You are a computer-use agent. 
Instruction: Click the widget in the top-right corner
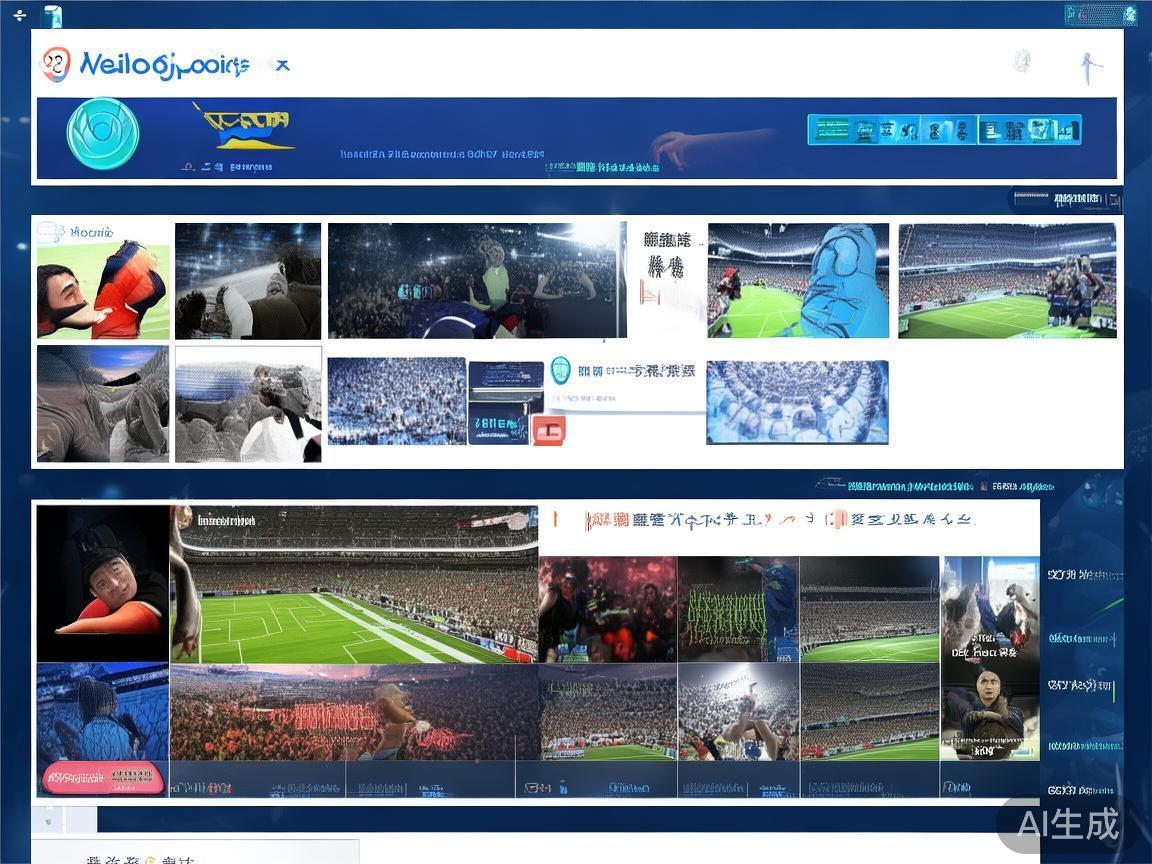(x=1100, y=15)
